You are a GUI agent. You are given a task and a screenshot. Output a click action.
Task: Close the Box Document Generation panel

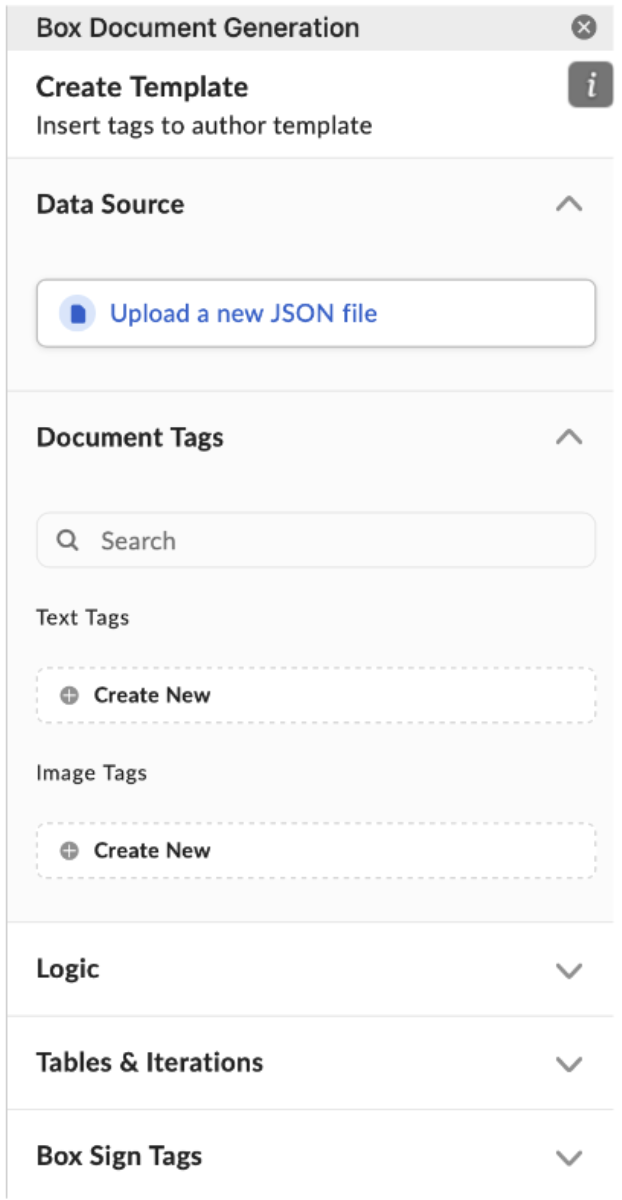tap(584, 28)
